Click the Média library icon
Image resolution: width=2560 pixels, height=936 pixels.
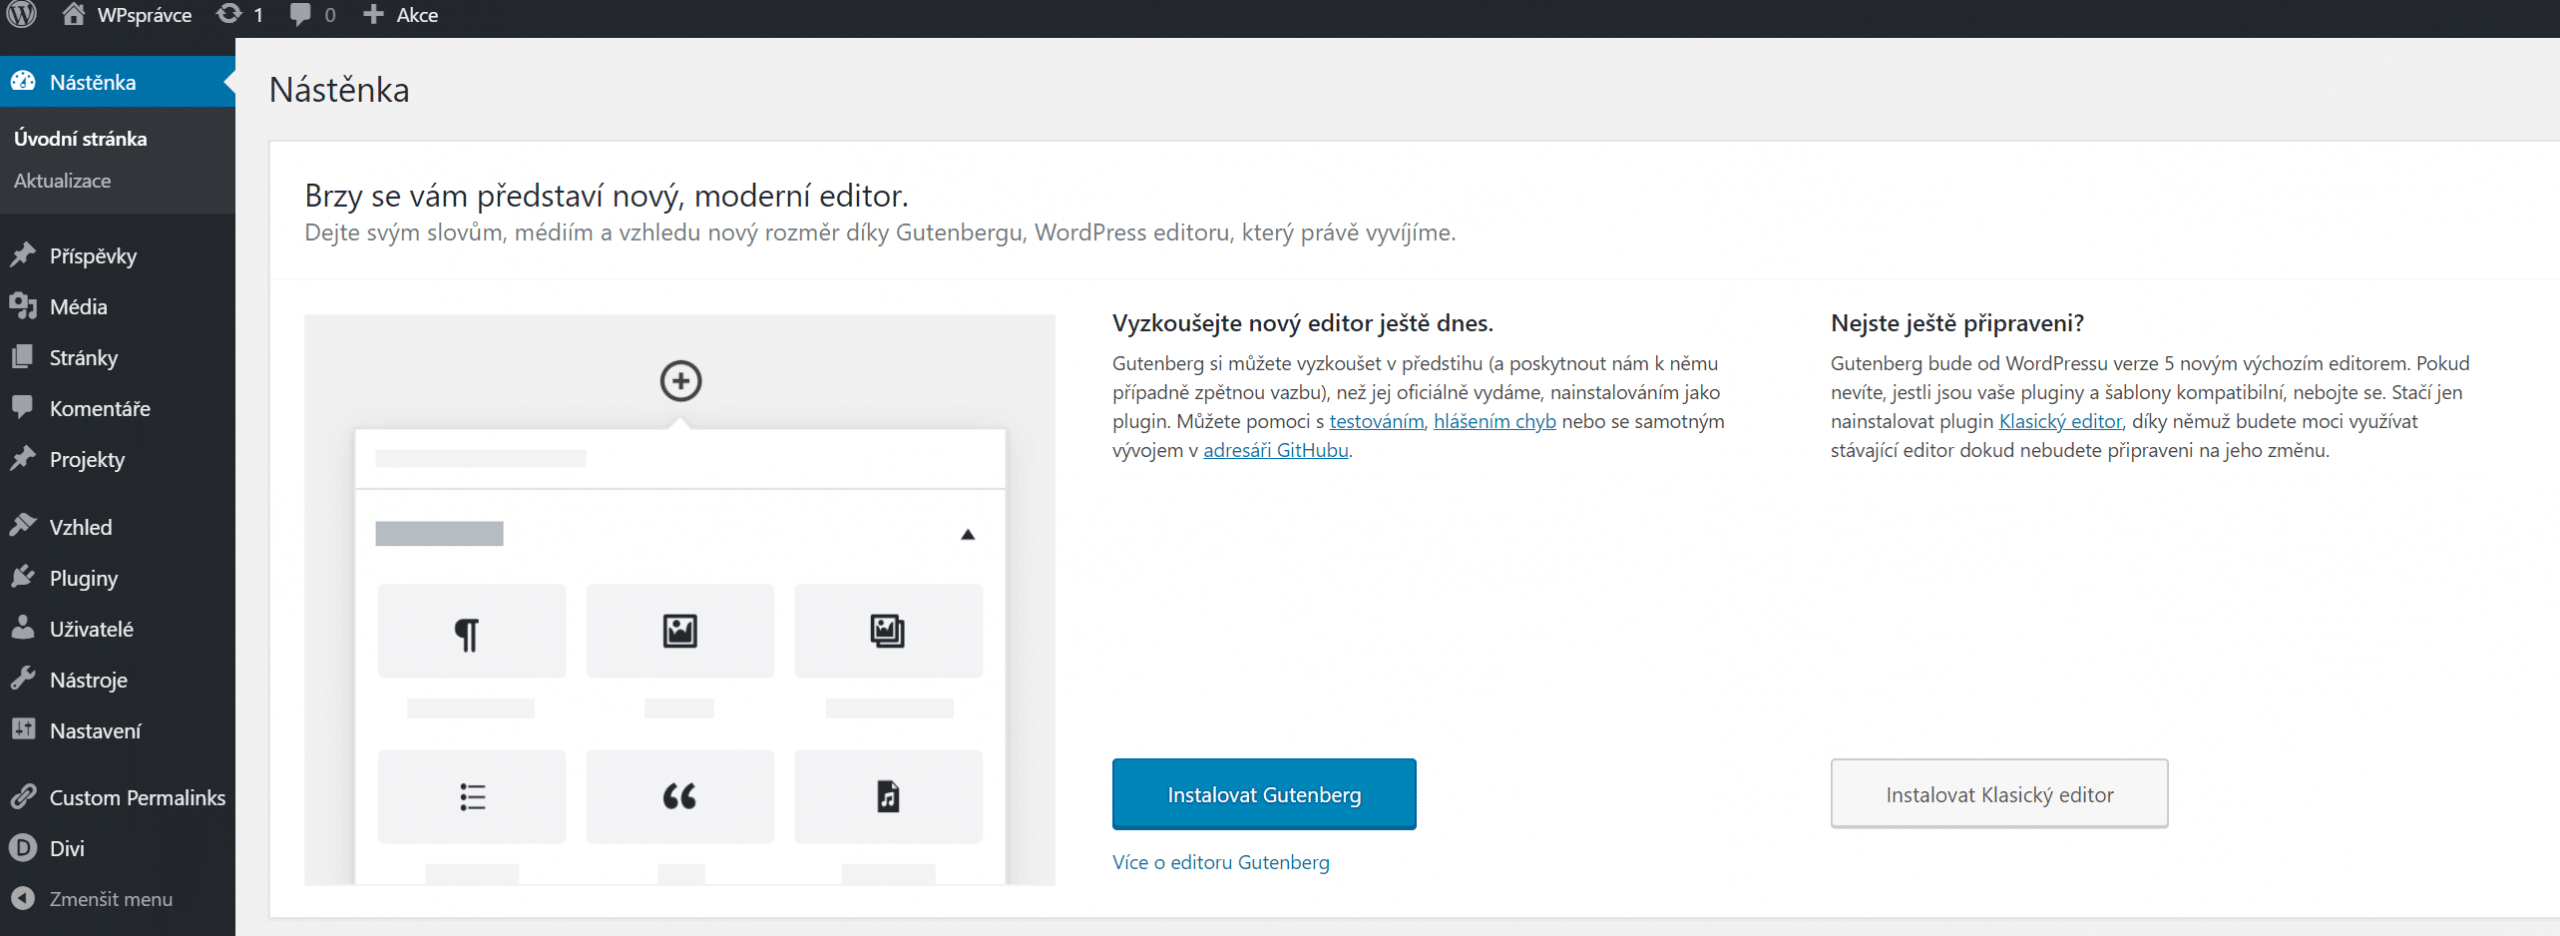tap(23, 306)
